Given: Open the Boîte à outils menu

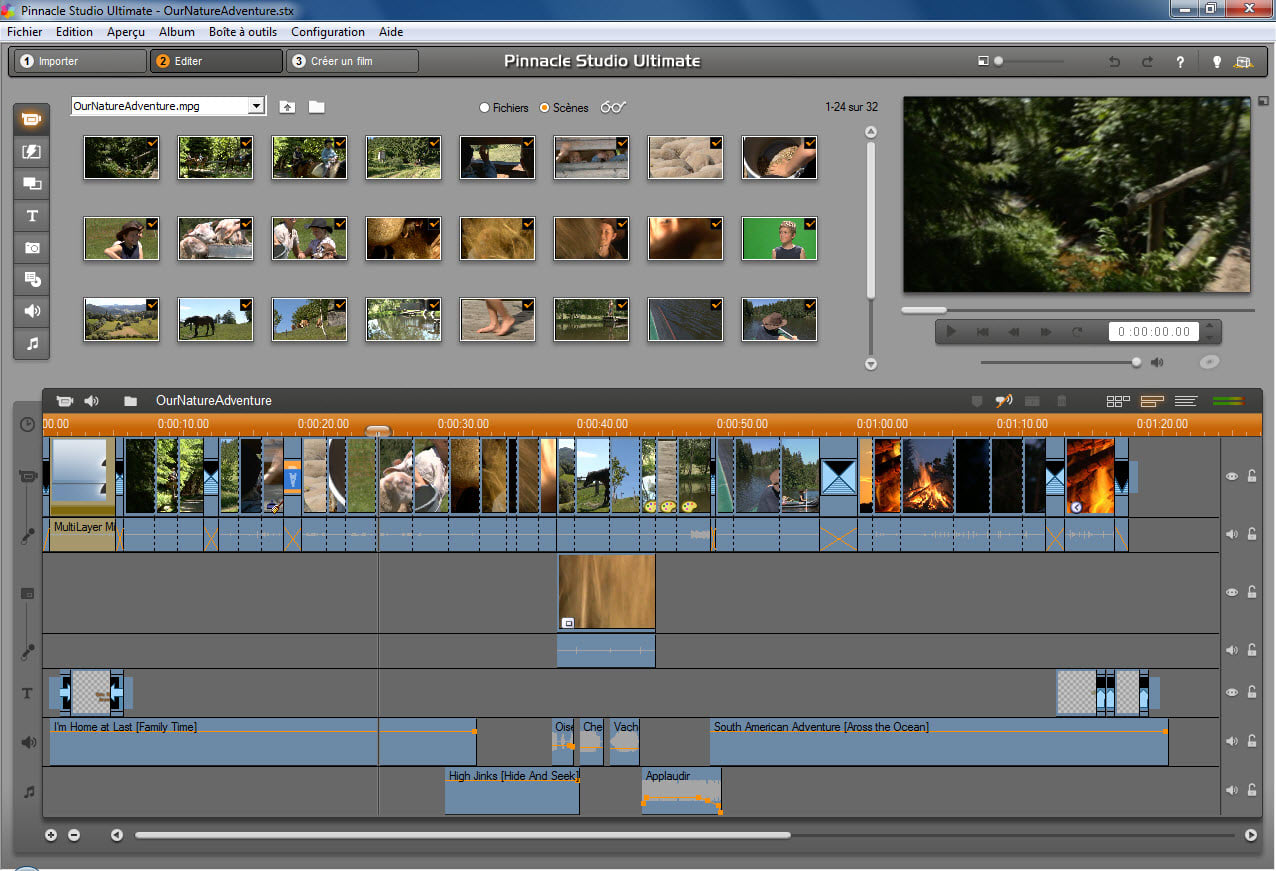Looking at the screenshot, I should (243, 32).
